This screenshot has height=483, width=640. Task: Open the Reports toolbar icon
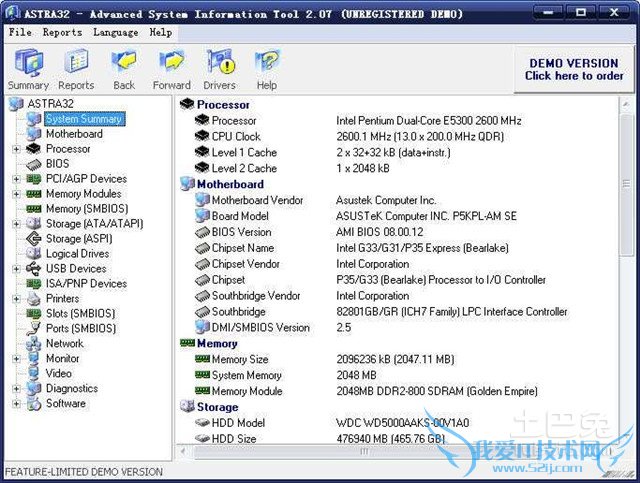[x=76, y=69]
